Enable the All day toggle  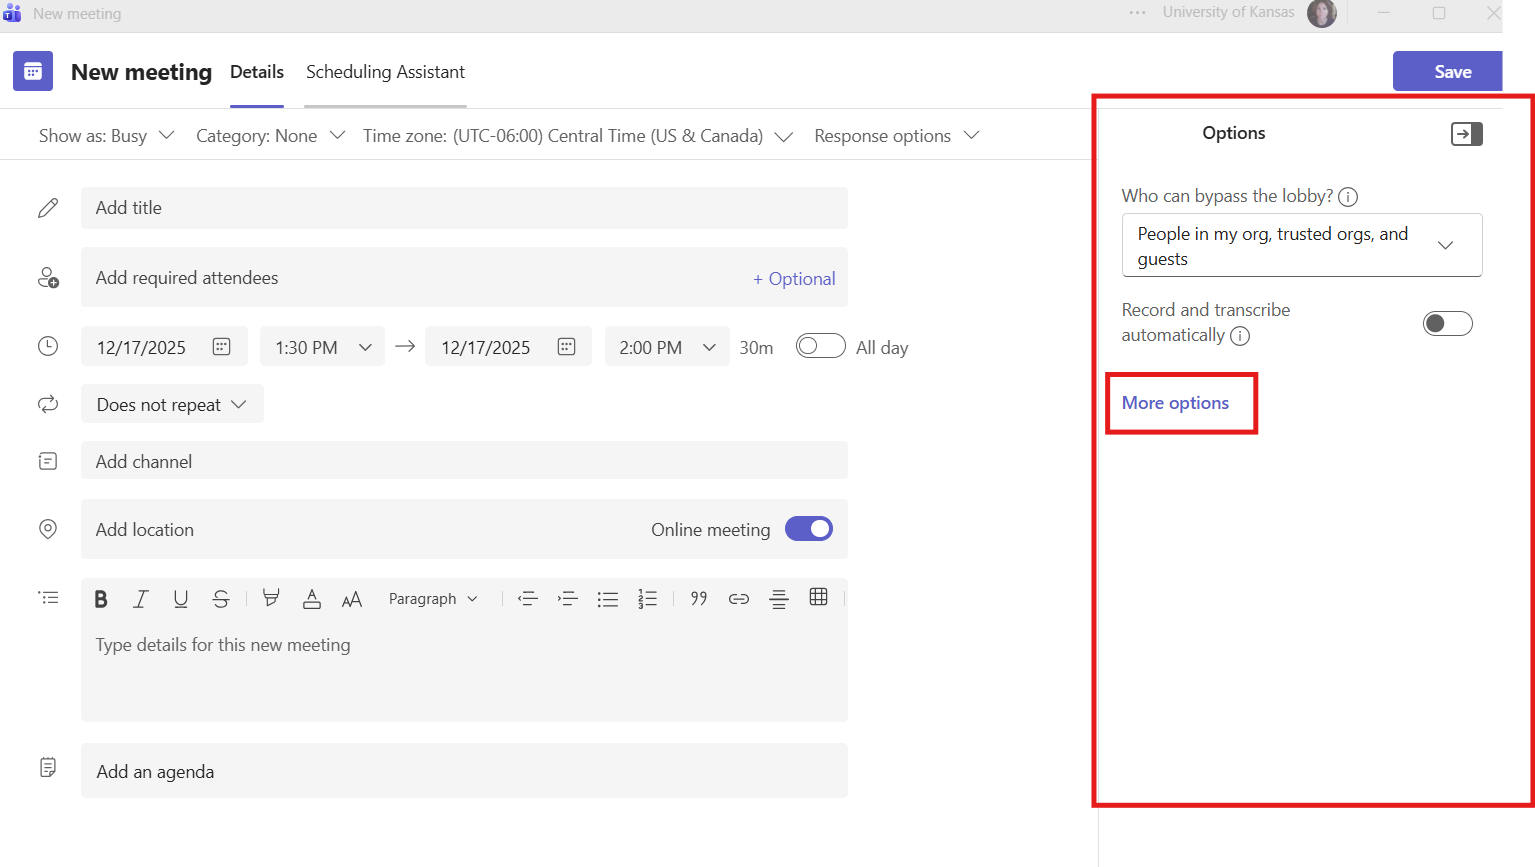[x=820, y=346]
